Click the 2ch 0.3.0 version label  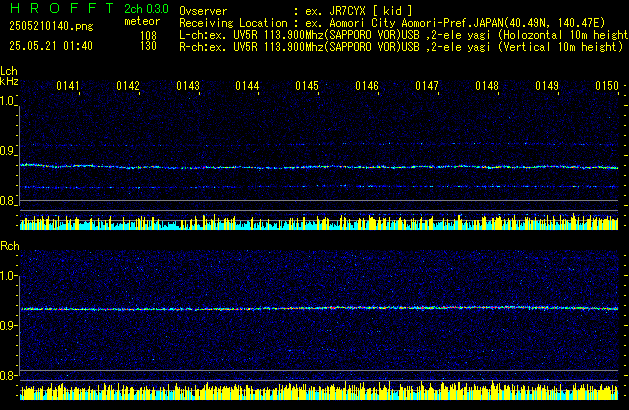click(x=146, y=8)
